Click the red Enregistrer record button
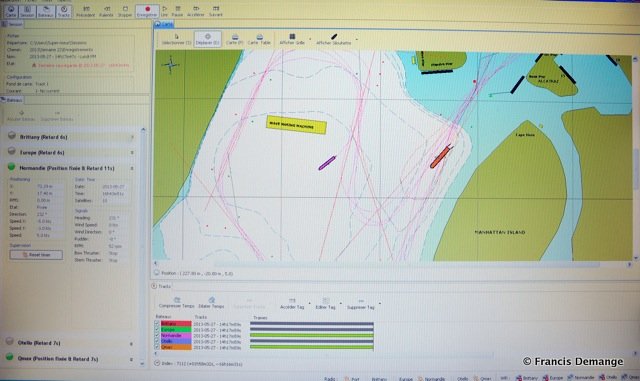This screenshot has height=381, width=640. [x=147, y=11]
